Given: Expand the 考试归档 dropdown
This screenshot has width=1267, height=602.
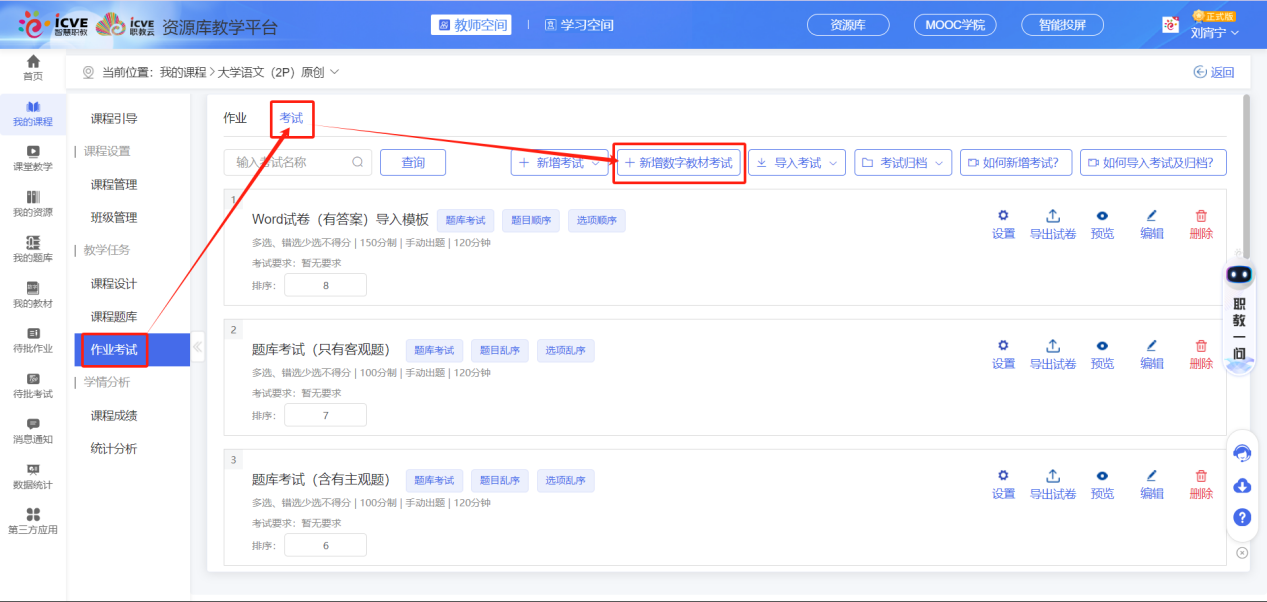Looking at the screenshot, I should tap(903, 163).
